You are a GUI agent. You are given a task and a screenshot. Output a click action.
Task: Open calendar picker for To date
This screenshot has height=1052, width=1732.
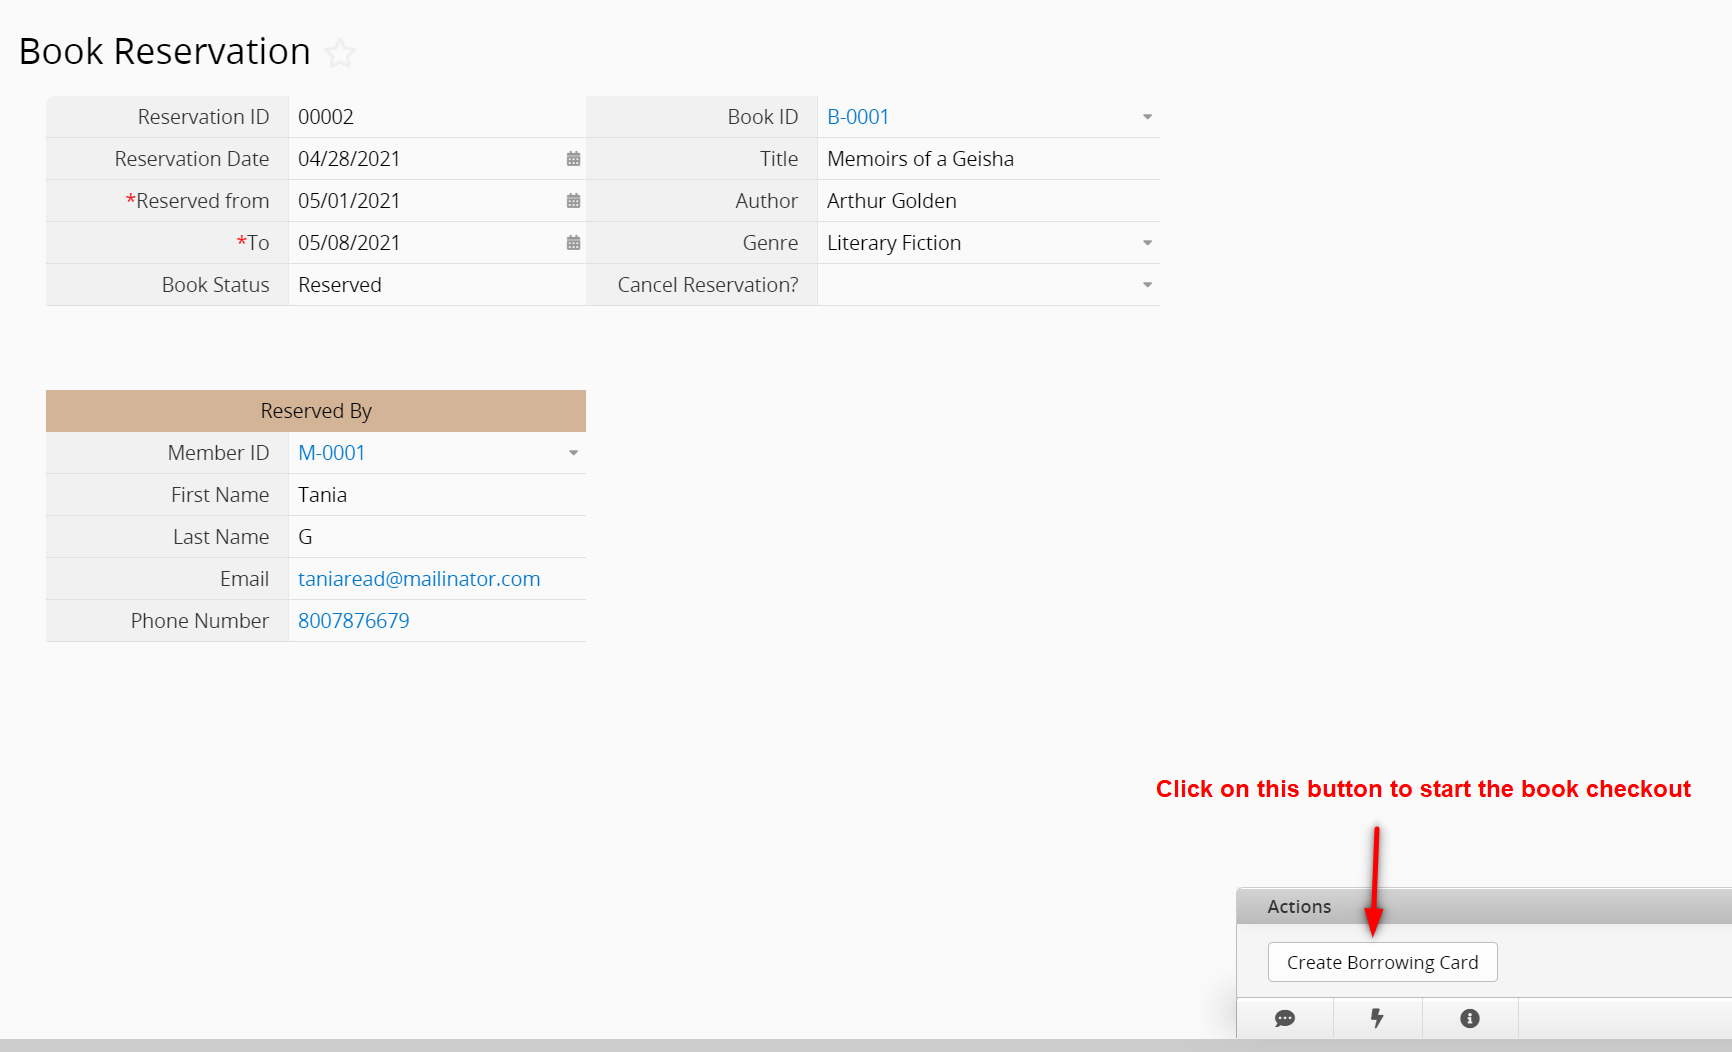(x=573, y=243)
